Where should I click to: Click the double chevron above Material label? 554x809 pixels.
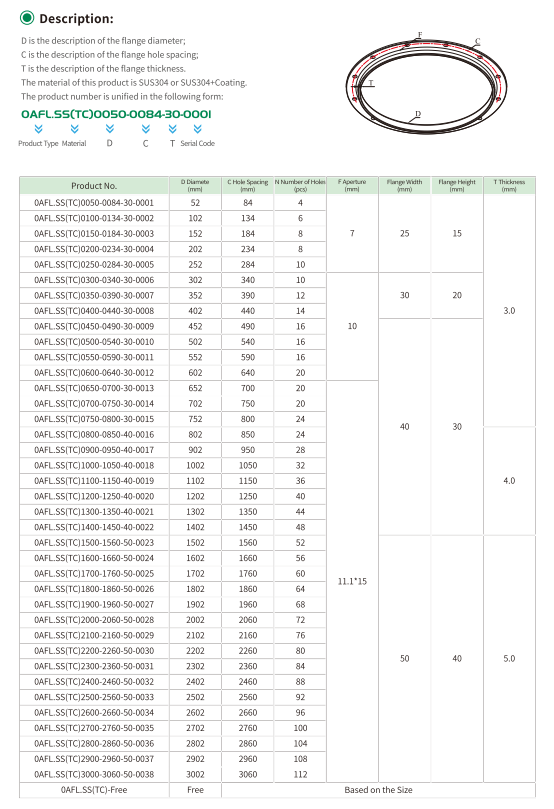coord(75,129)
